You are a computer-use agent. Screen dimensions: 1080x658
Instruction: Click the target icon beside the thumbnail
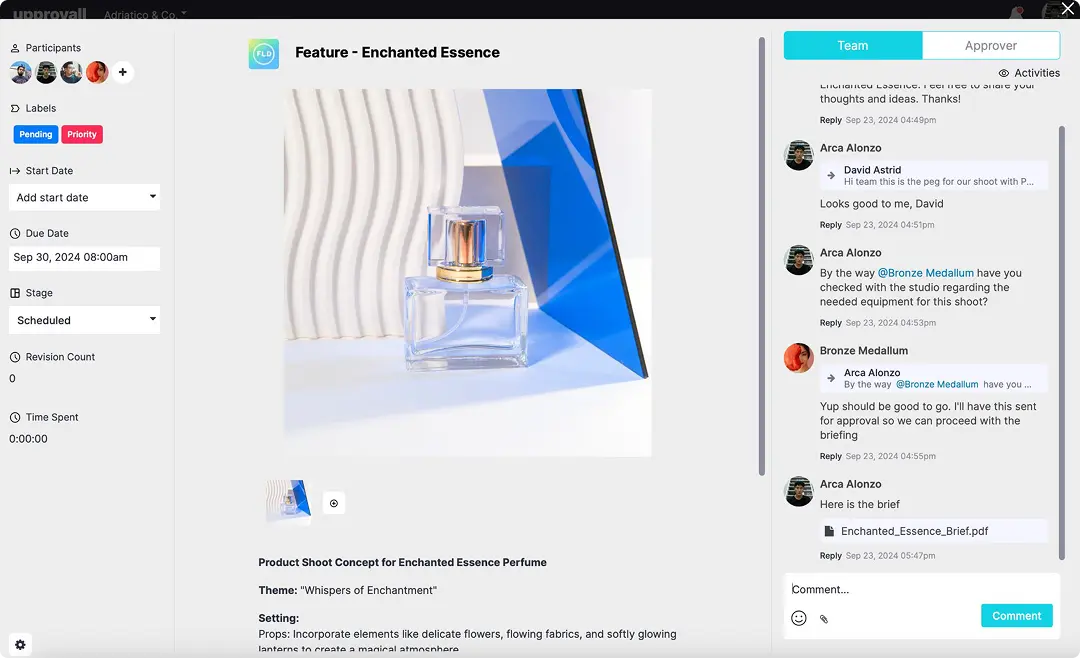(x=334, y=503)
